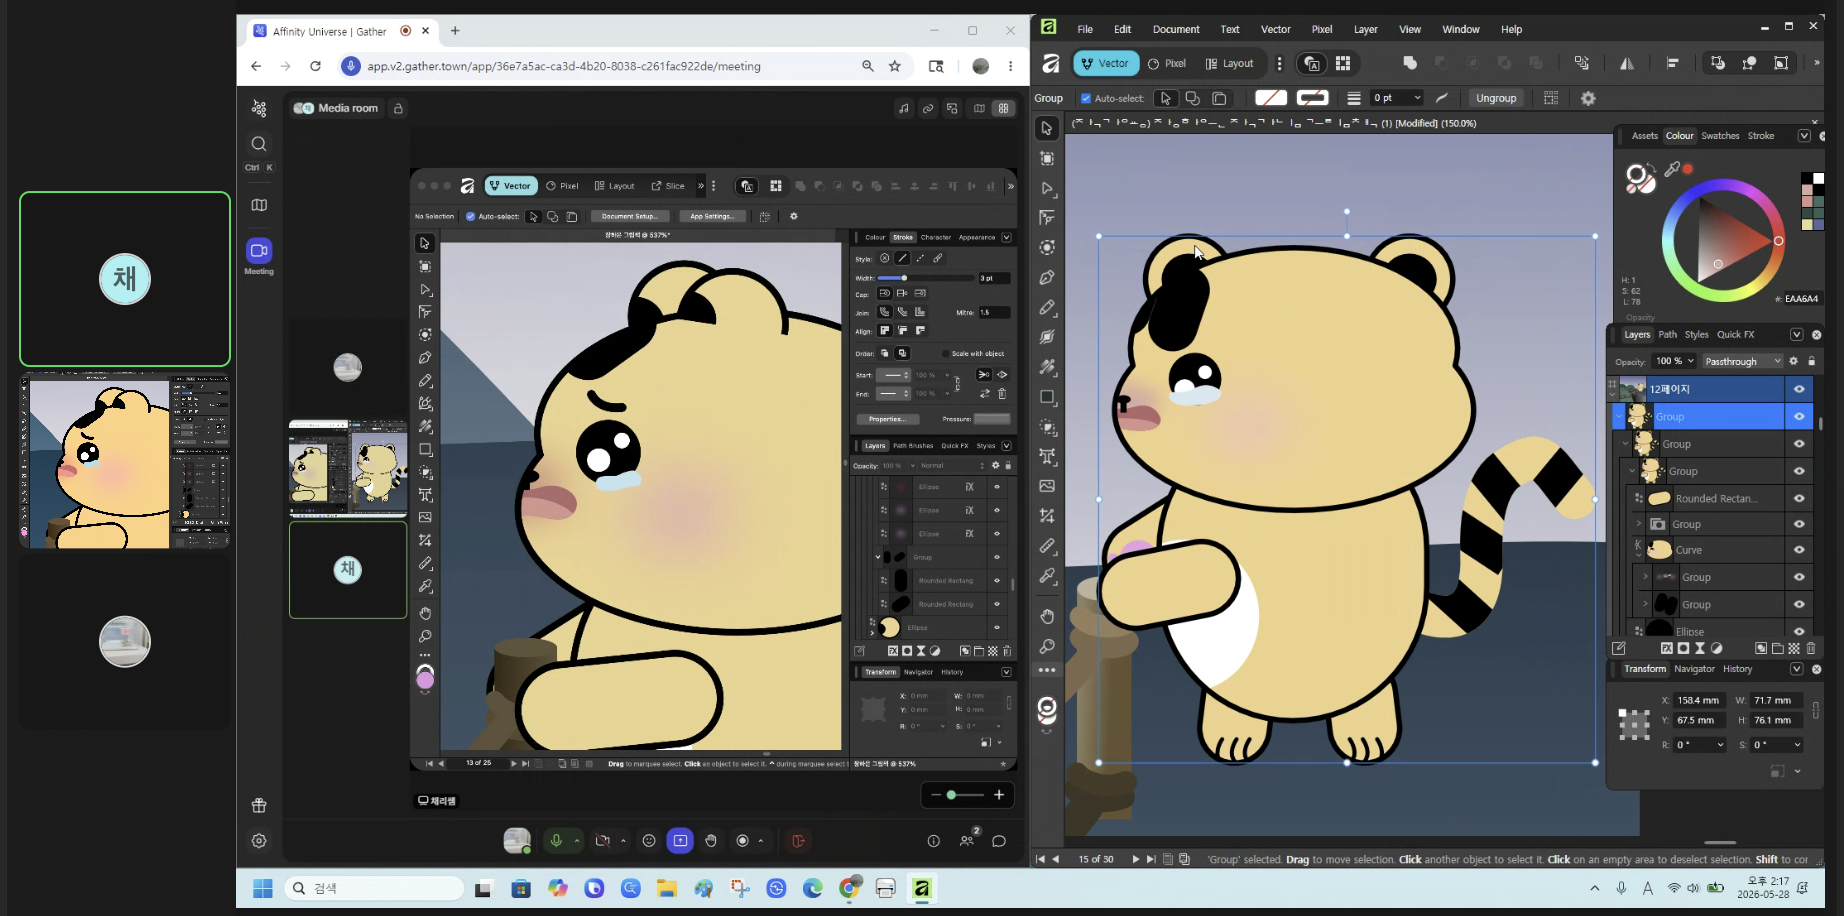Switch to the Swatches tab
1844x916 pixels.
pos(1720,136)
